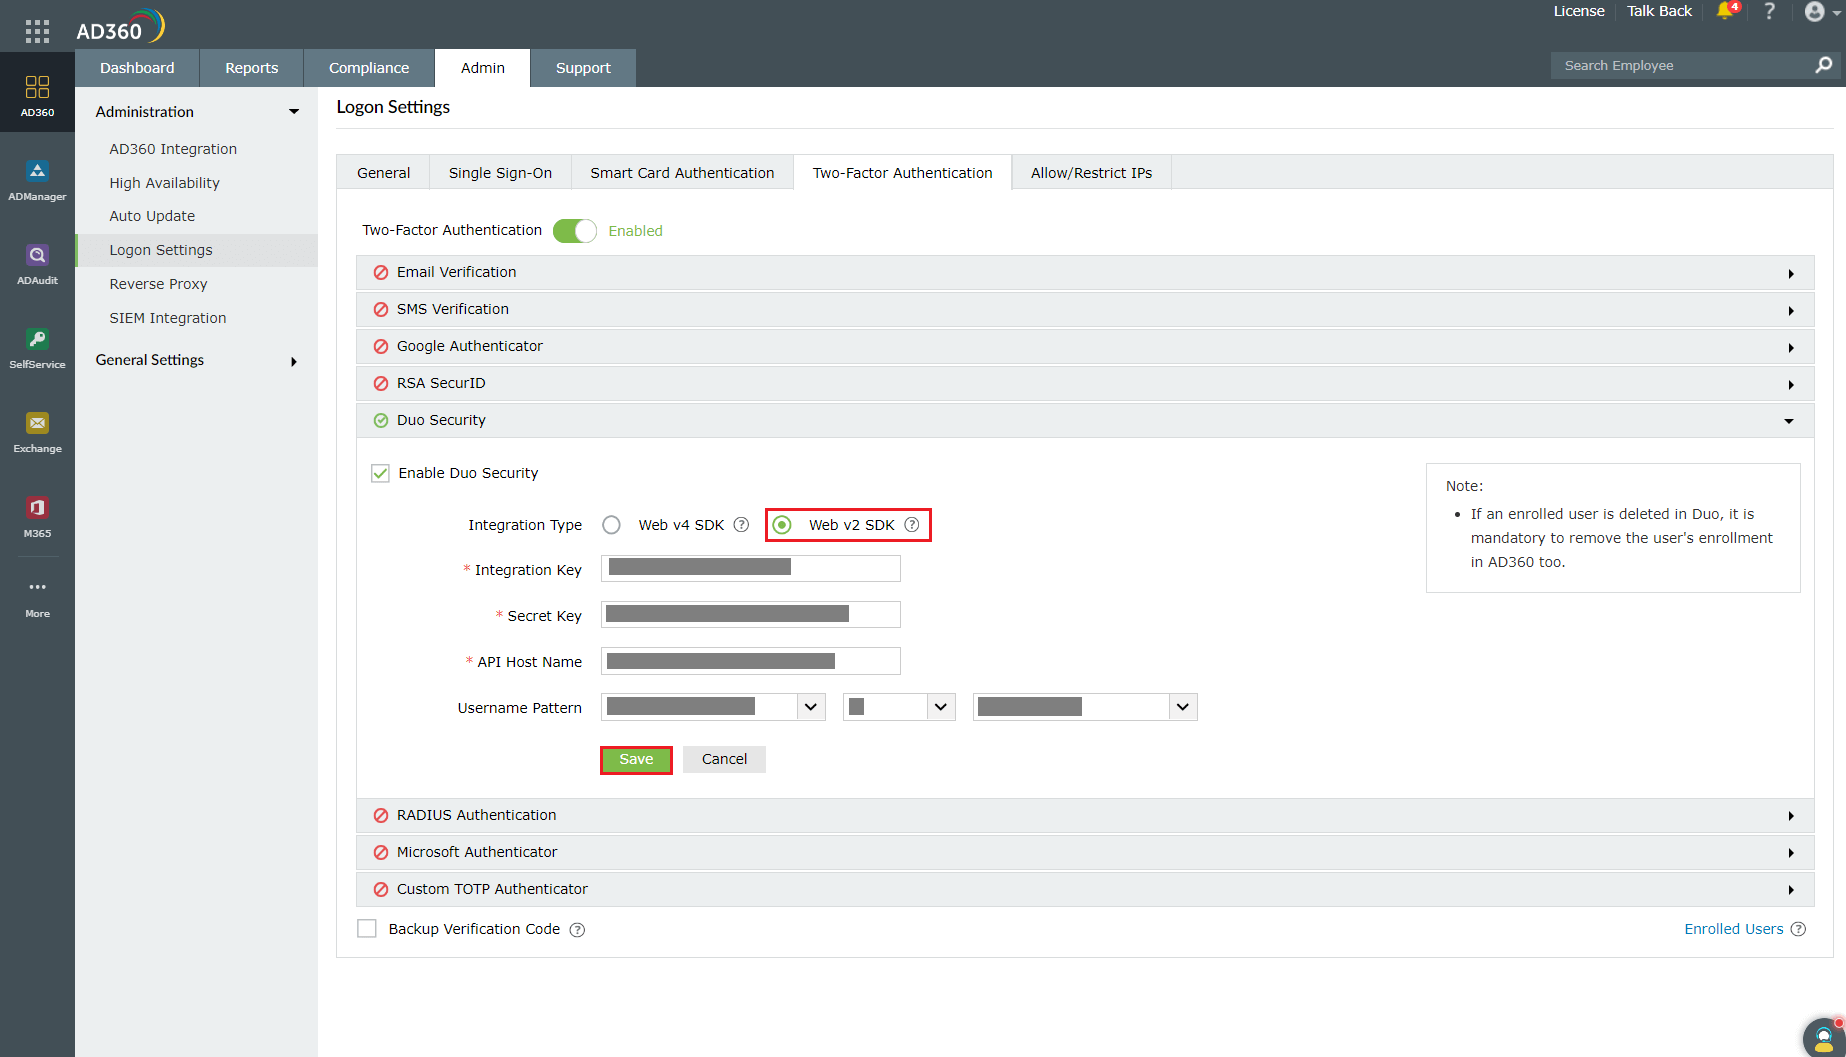The image size is (1846, 1057).
Task: Switch to the Smart Card Authentication tab
Action: [x=682, y=172]
